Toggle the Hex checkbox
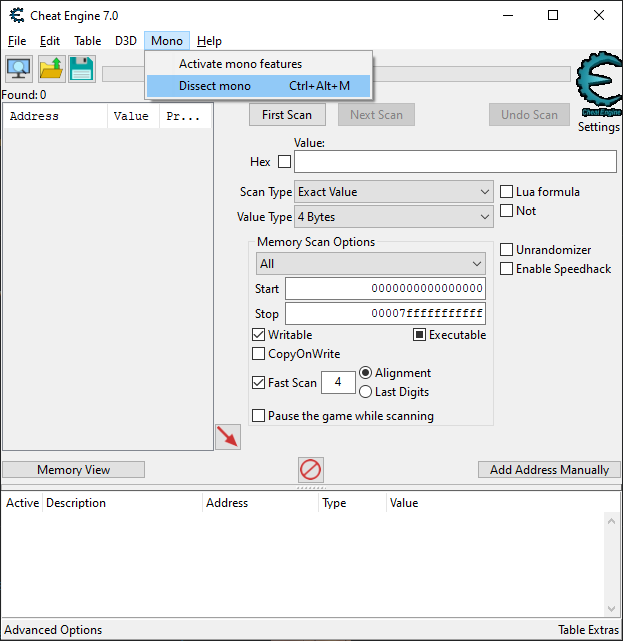The height and width of the screenshot is (641, 623). click(x=285, y=161)
